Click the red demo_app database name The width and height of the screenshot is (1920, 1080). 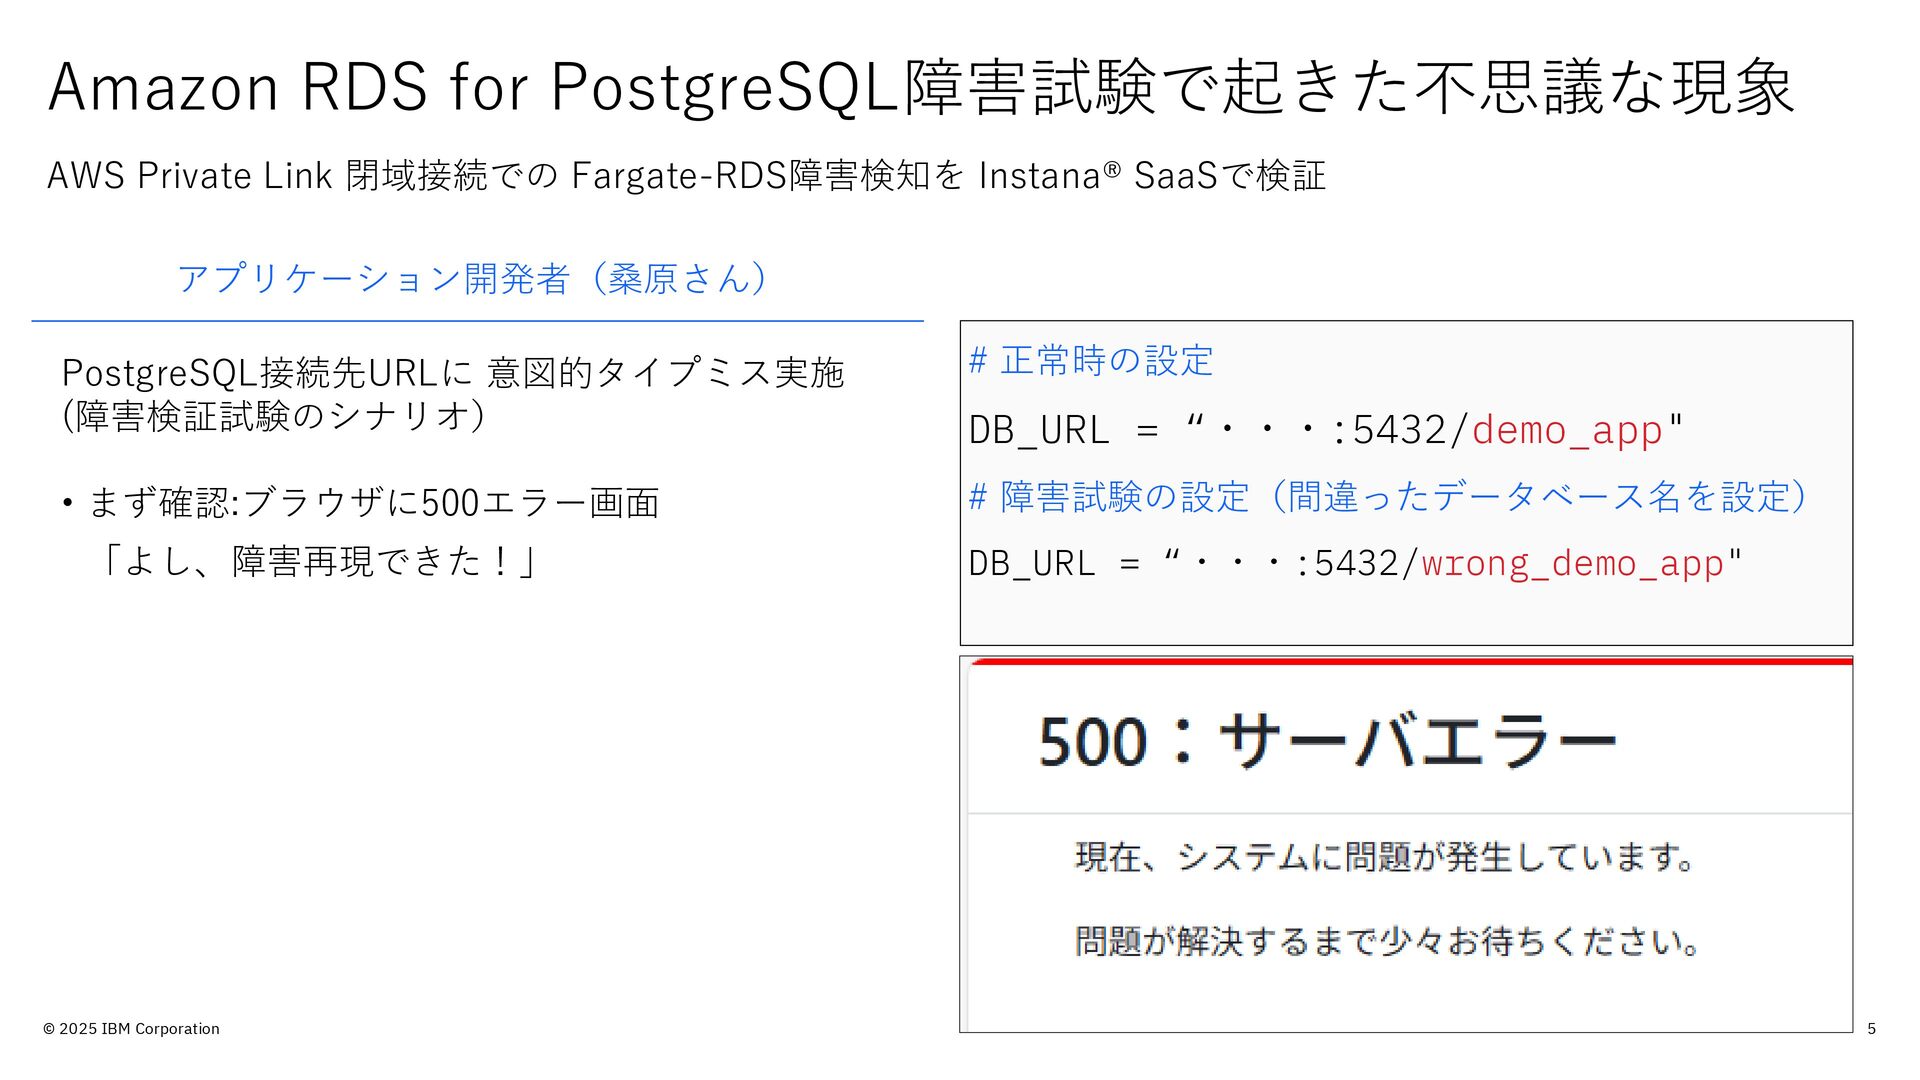[x=1567, y=430]
